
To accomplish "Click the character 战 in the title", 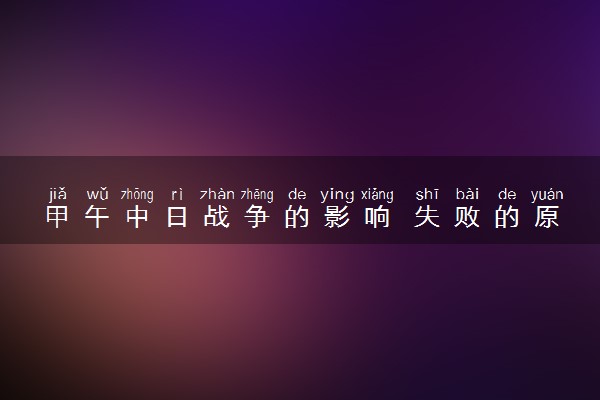I will coord(217,217).
